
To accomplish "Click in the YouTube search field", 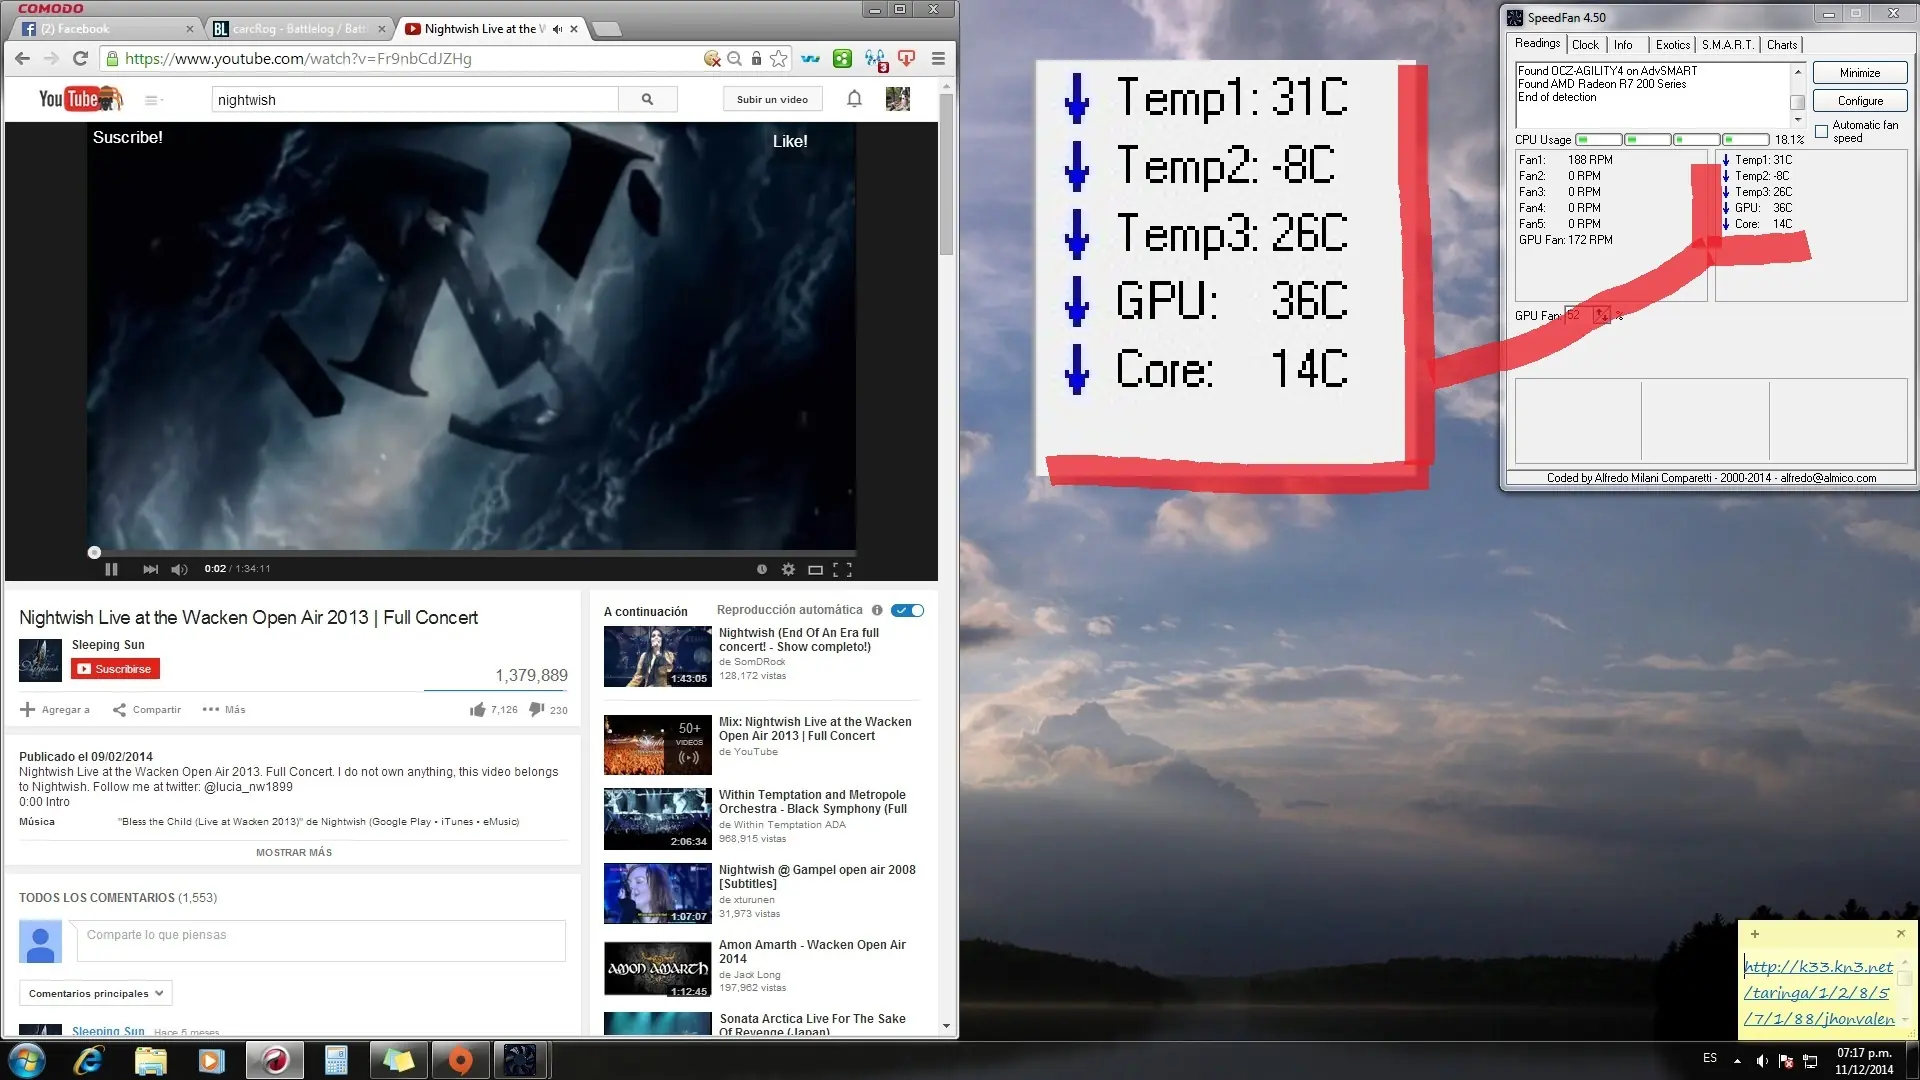I will coord(414,99).
